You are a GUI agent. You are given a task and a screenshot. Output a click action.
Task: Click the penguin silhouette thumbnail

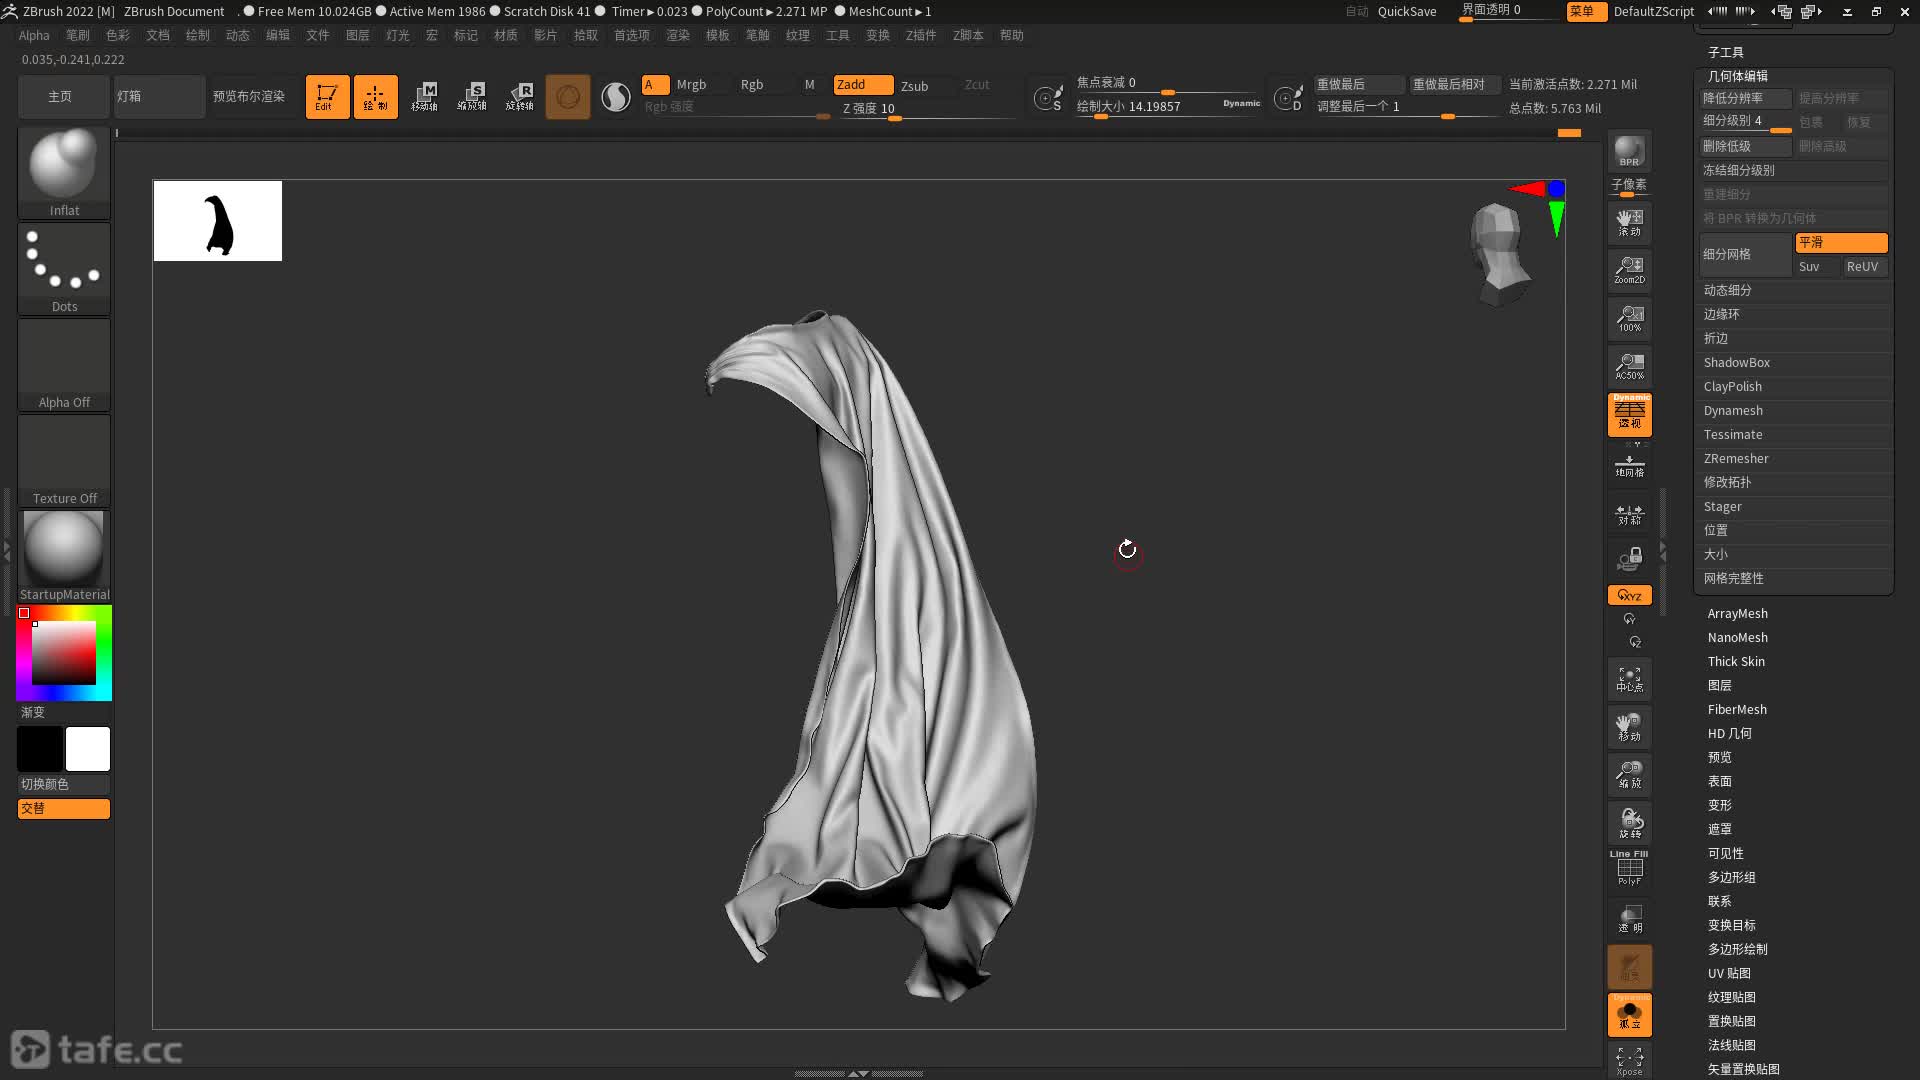coord(218,221)
